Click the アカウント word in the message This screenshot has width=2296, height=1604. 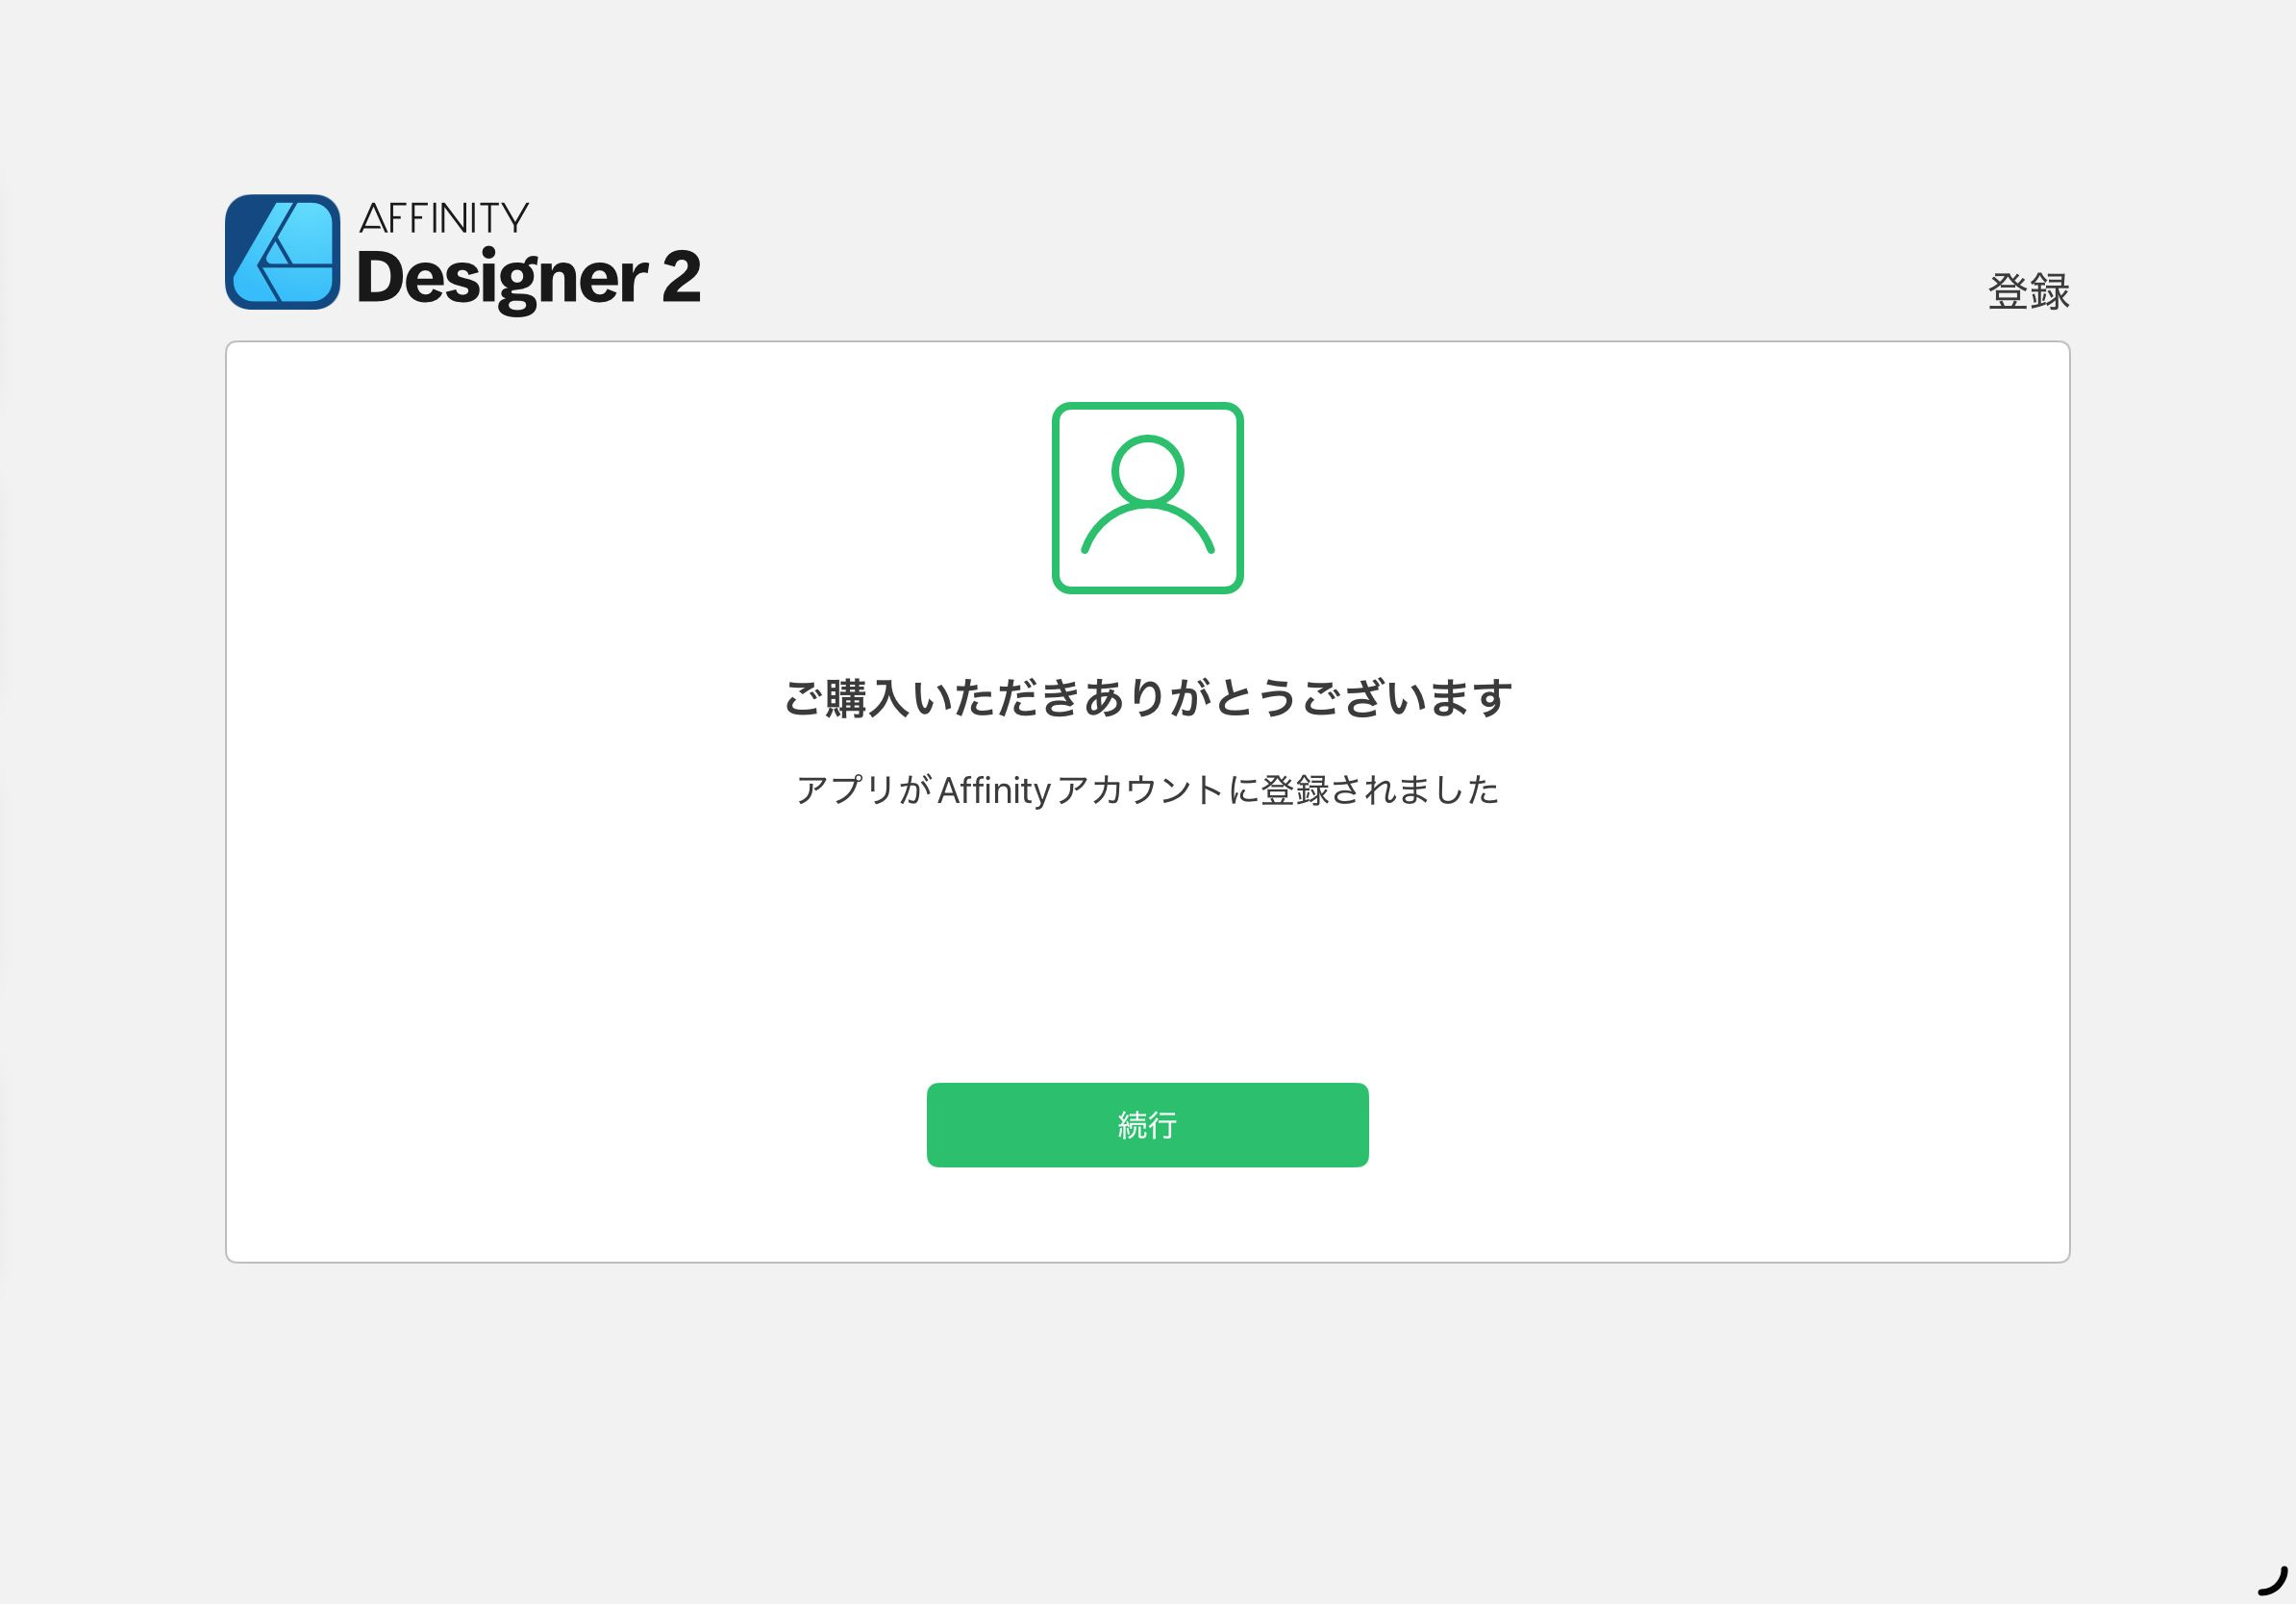coord(1140,790)
